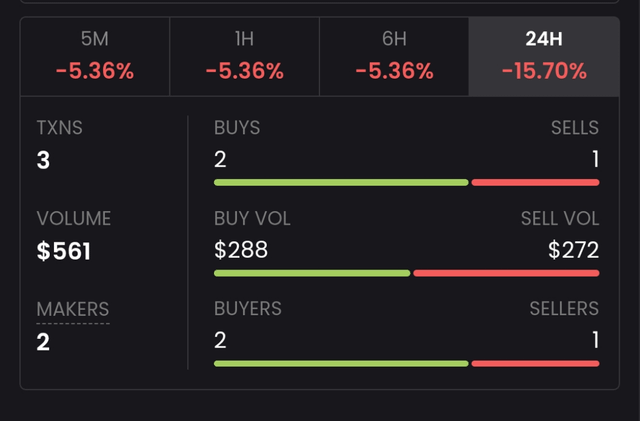The image size is (640, 421).
Task: Click the green BUYS progress bar
Action: pyautogui.click(x=340, y=182)
